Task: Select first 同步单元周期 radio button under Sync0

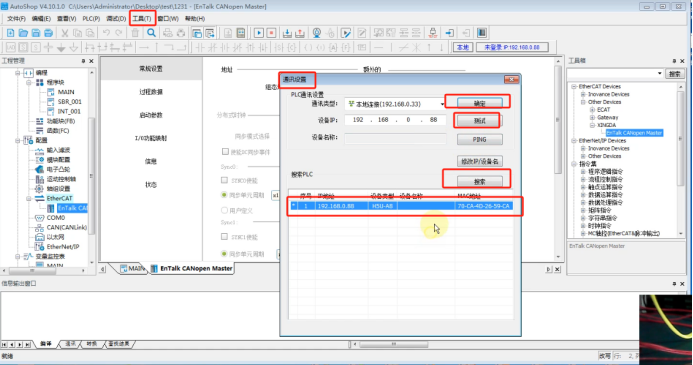Action: point(224,195)
